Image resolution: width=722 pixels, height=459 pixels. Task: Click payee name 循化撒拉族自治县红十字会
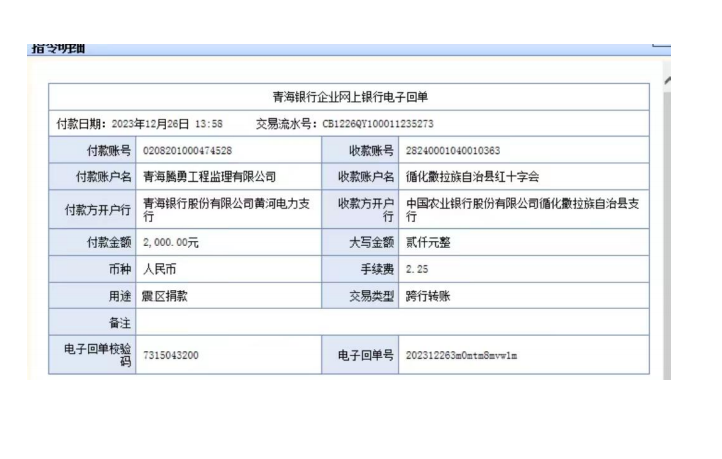(x=473, y=177)
